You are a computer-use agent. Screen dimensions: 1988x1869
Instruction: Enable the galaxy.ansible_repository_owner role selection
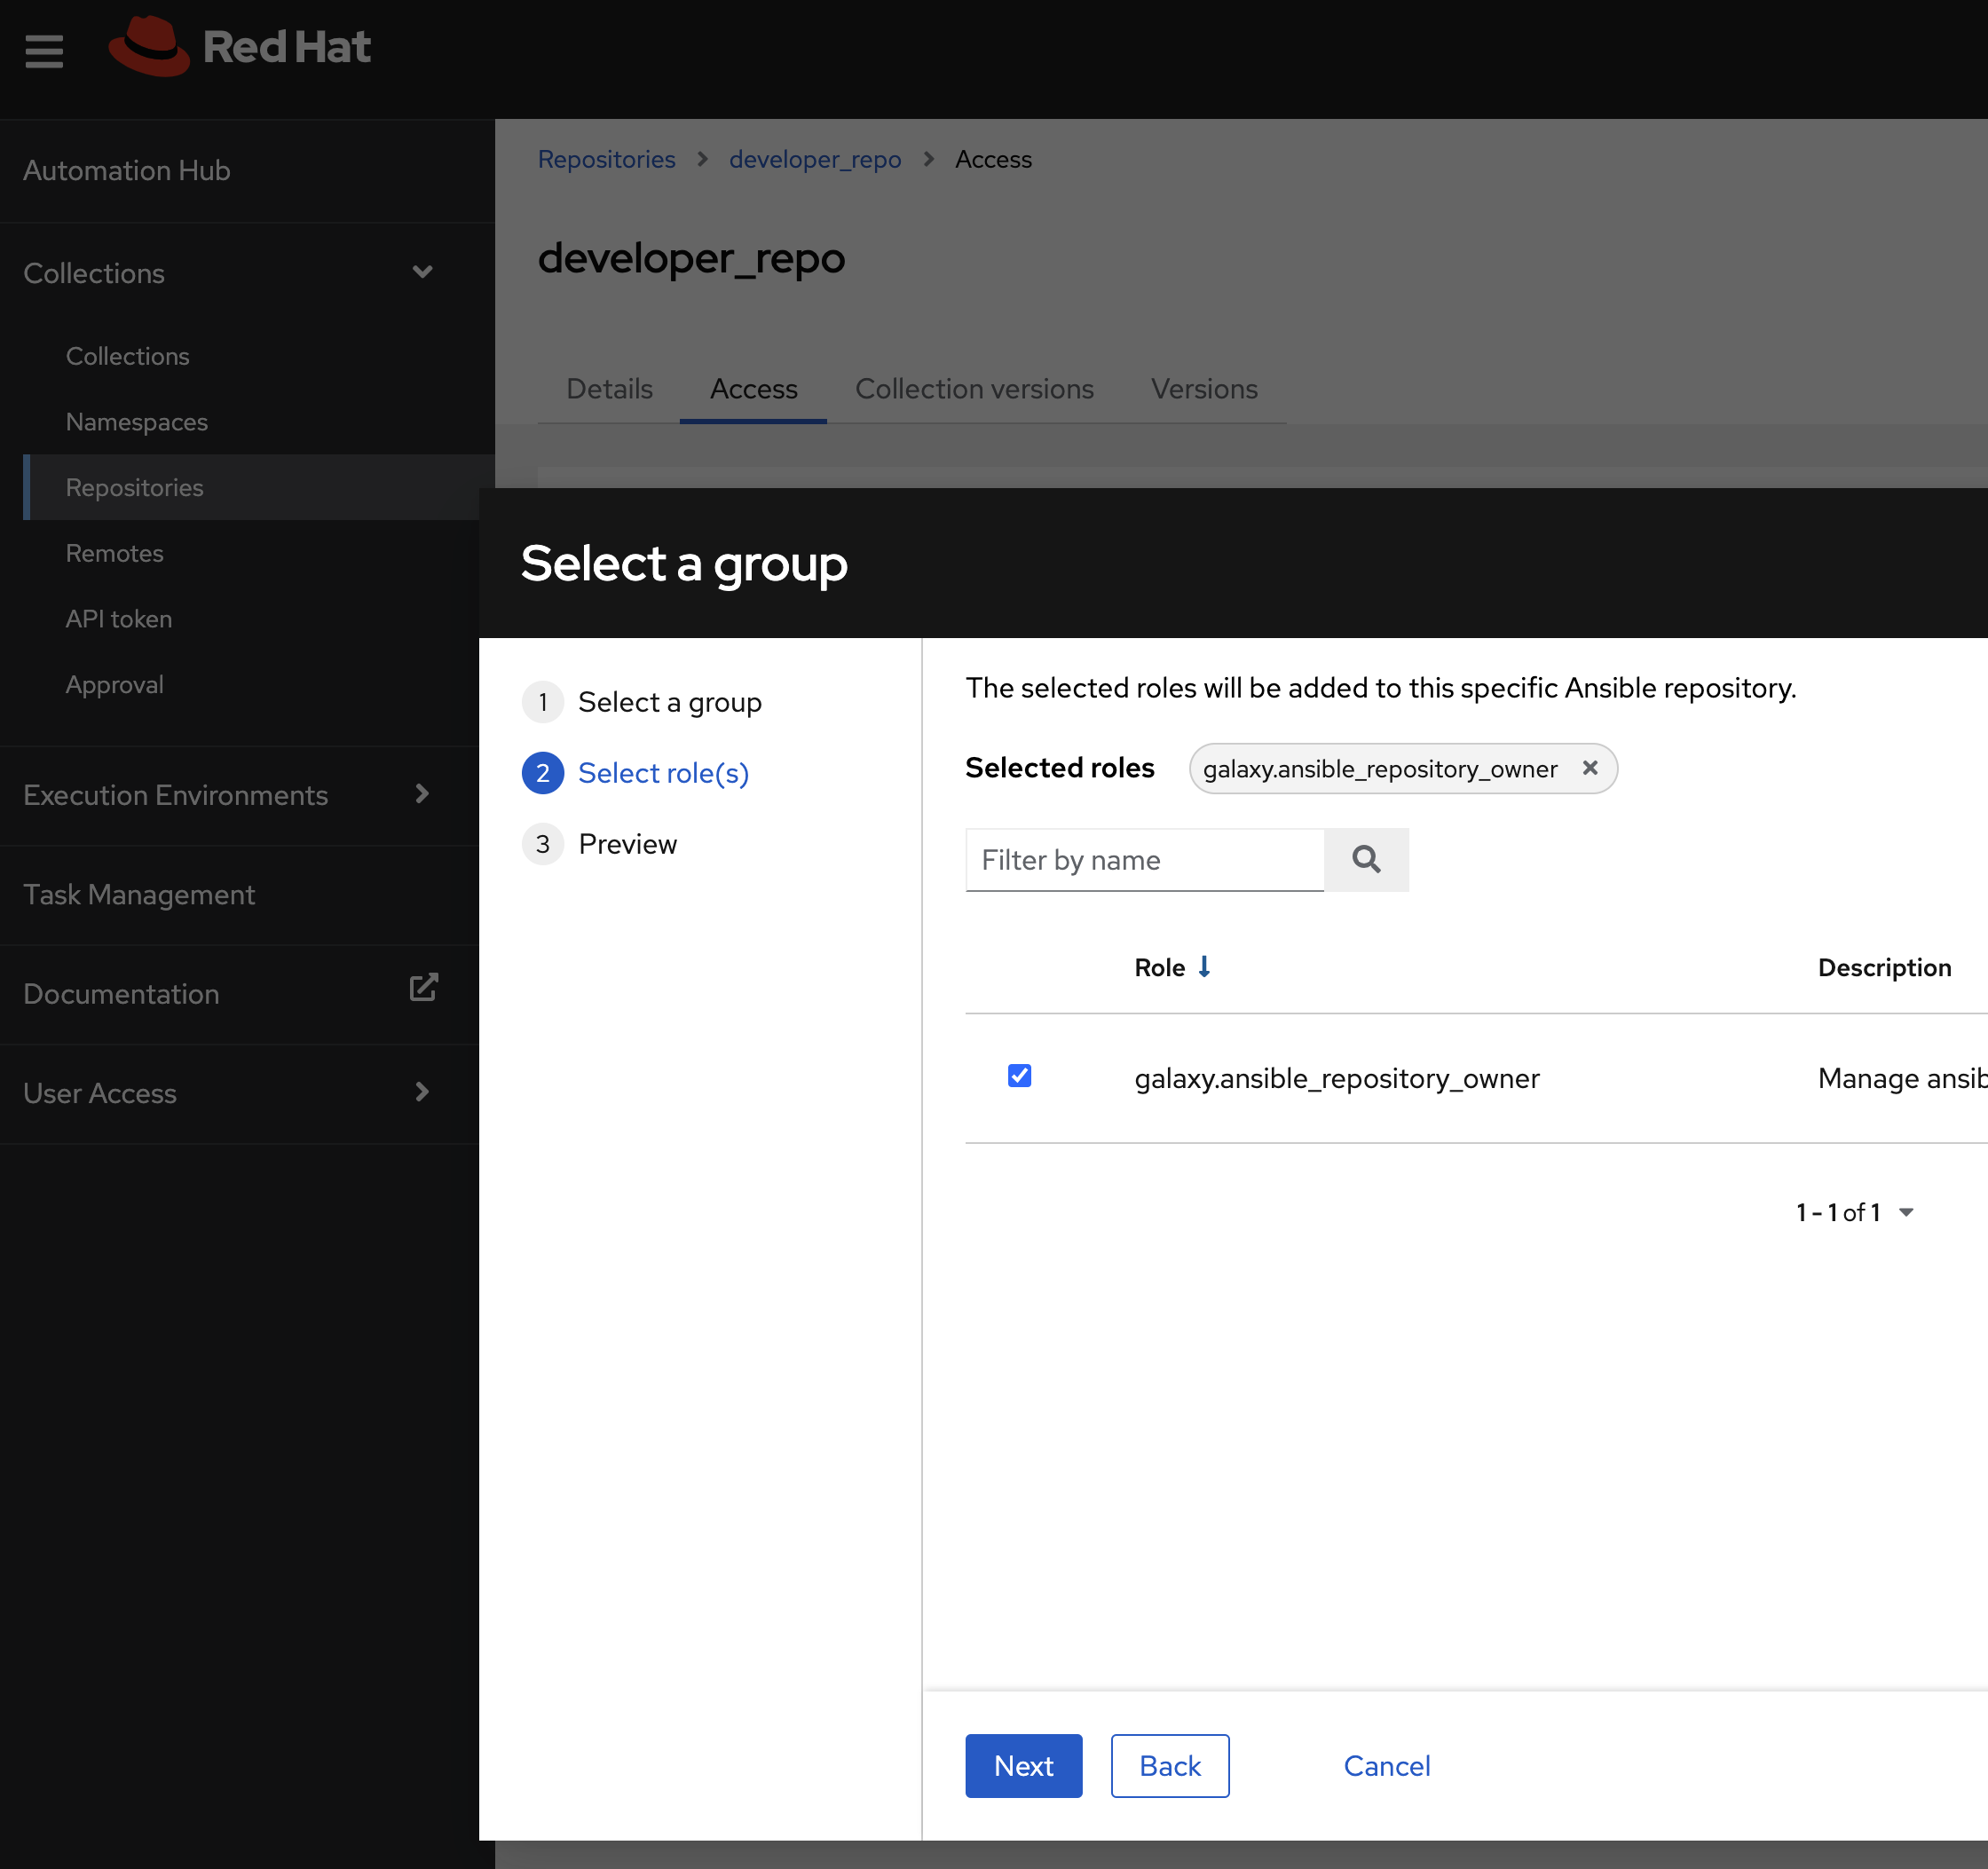pyautogui.click(x=1019, y=1076)
